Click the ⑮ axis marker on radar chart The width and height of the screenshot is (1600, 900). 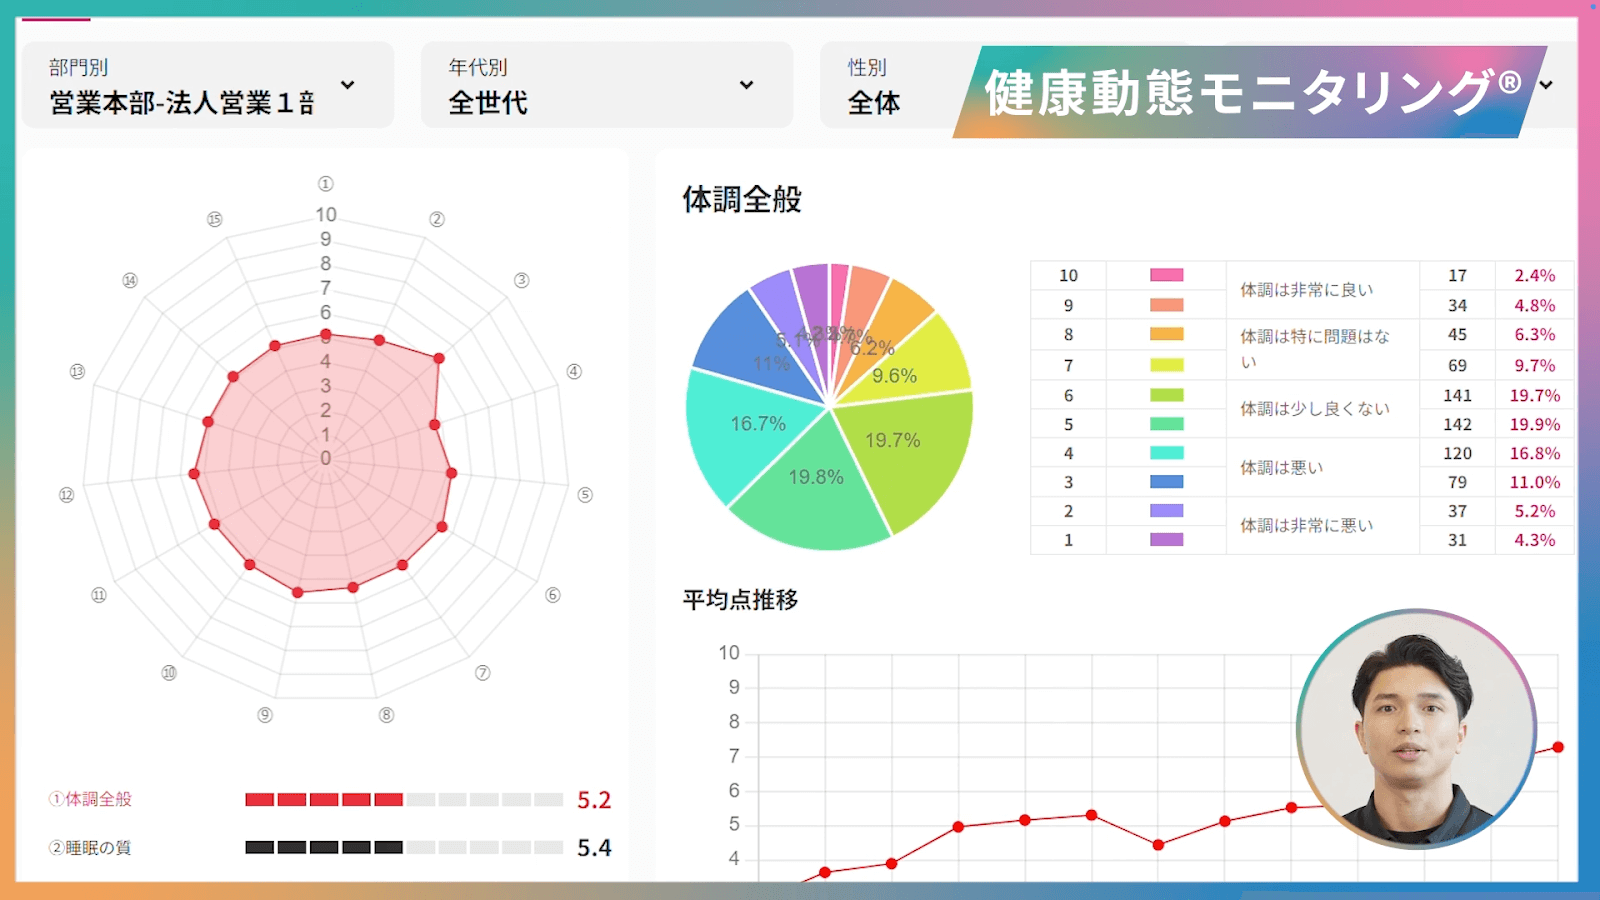[x=214, y=220]
